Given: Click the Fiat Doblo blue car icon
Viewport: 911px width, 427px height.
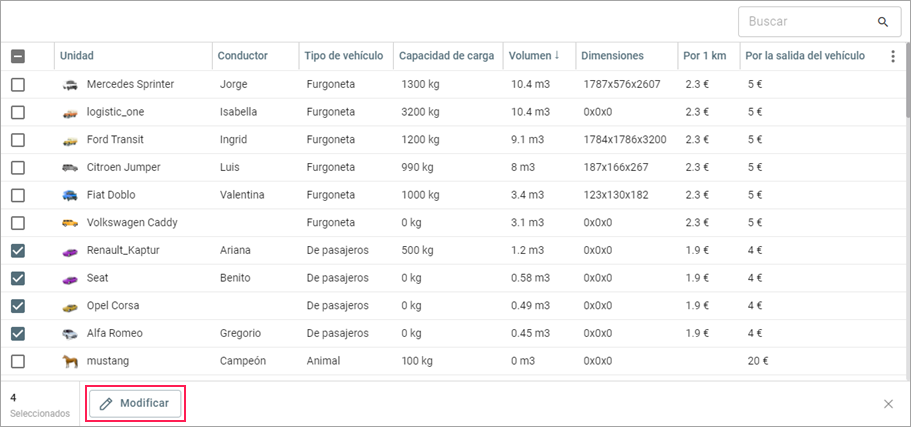Looking at the screenshot, I should click(69, 195).
